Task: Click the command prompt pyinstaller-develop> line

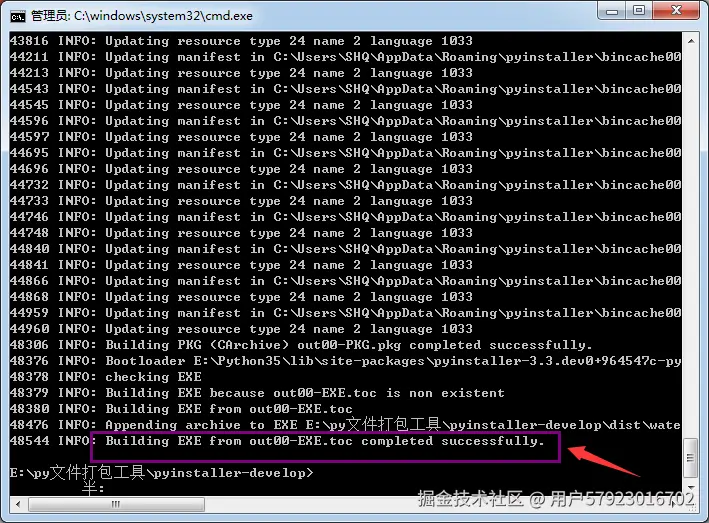Action: [161, 473]
